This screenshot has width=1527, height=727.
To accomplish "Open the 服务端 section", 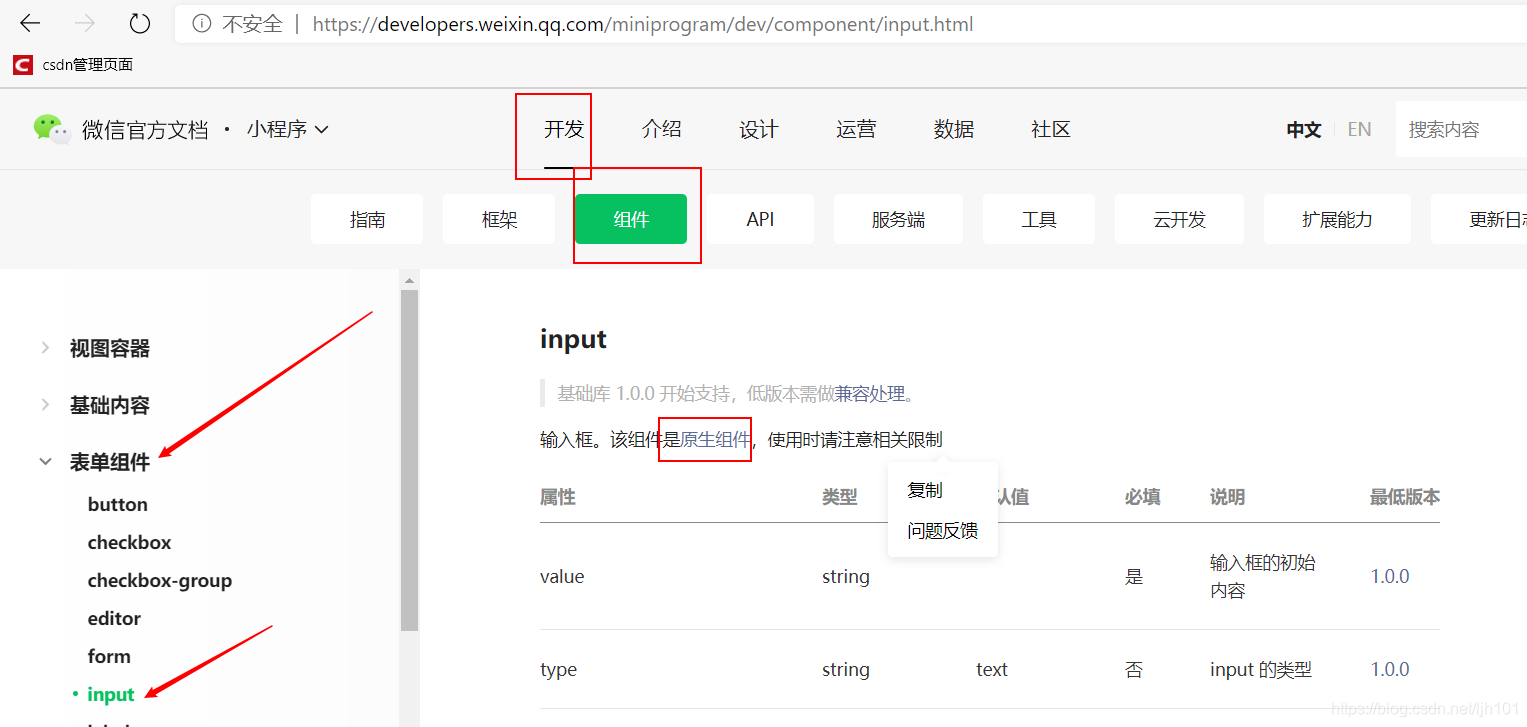I will click(x=898, y=219).
